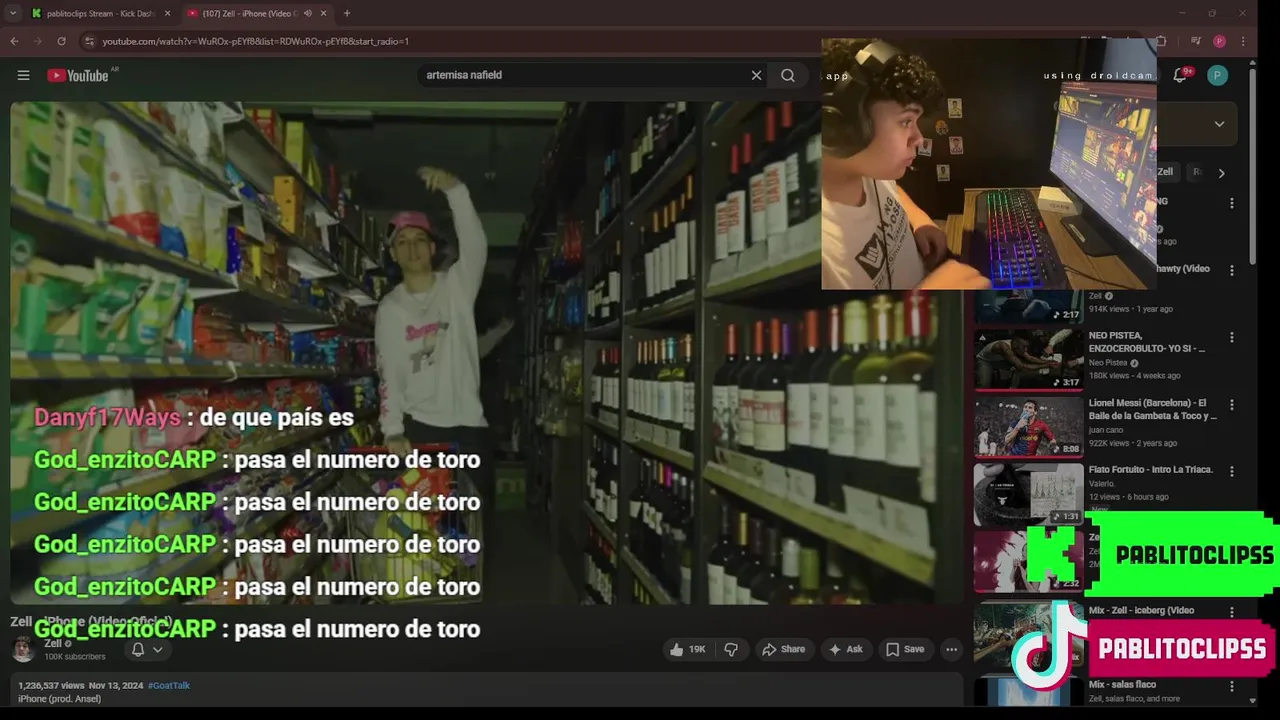Screen dimensions: 1280x720
Task: Clear the search text with the X icon
Action: point(756,75)
